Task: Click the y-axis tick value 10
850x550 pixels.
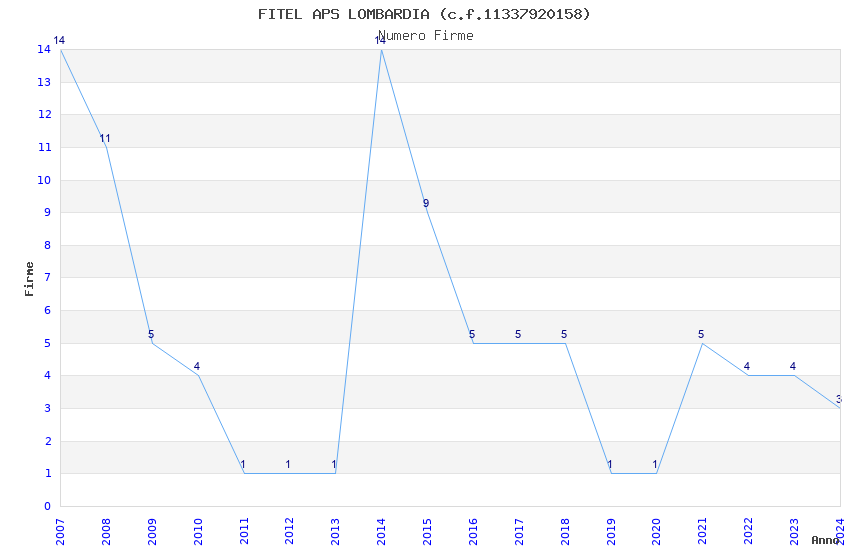Action: tap(44, 180)
